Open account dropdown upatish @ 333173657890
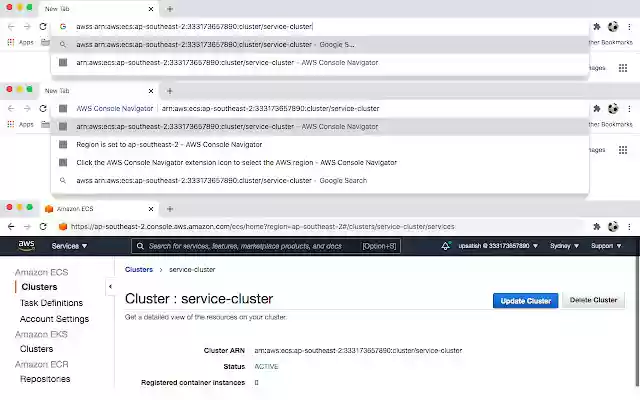The image size is (640, 400). [498, 246]
